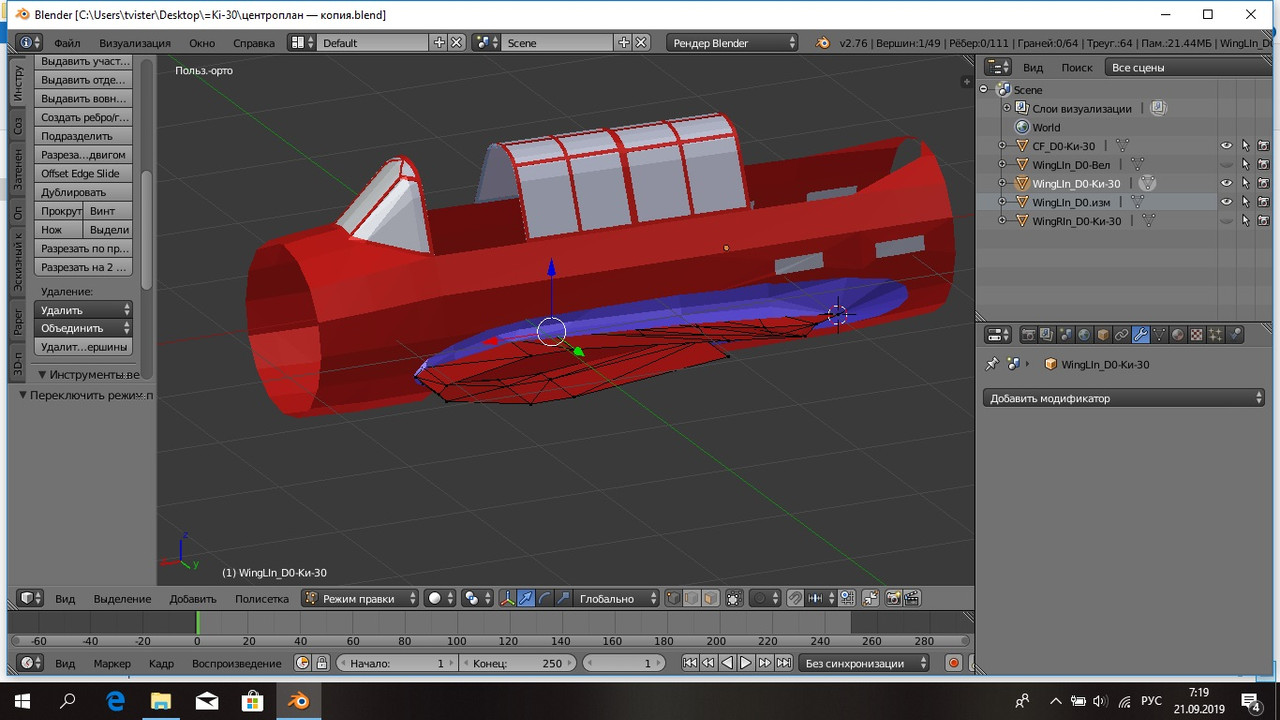This screenshot has height=720, width=1280.
Task: Launch Blender from the Windows taskbar
Action: pyautogui.click(x=299, y=701)
